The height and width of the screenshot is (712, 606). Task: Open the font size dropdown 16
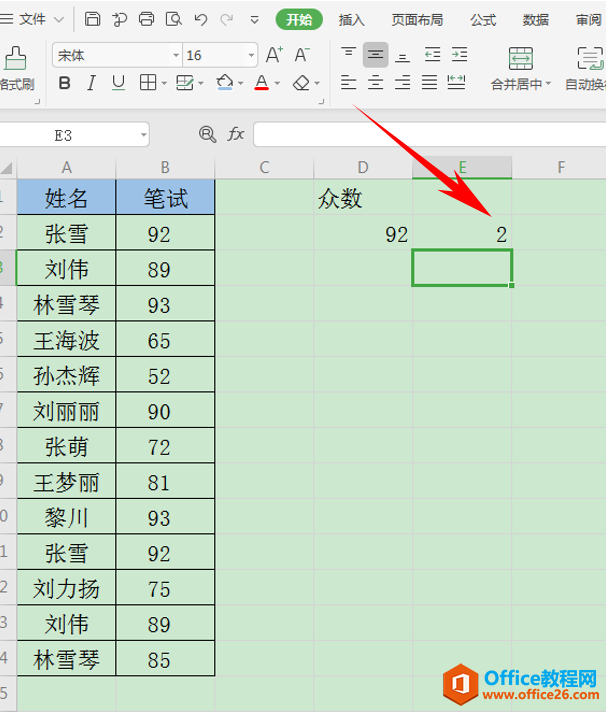(251, 55)
